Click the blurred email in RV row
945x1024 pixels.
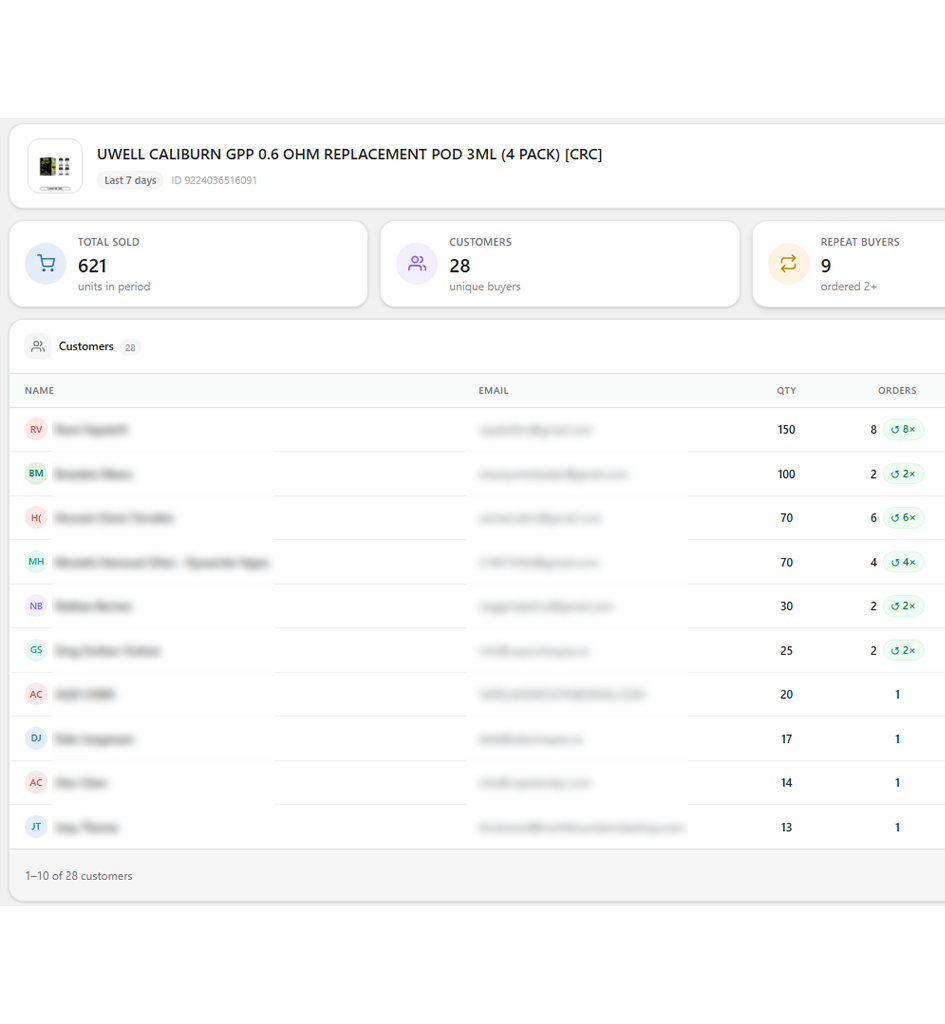(x=536, y=430)
